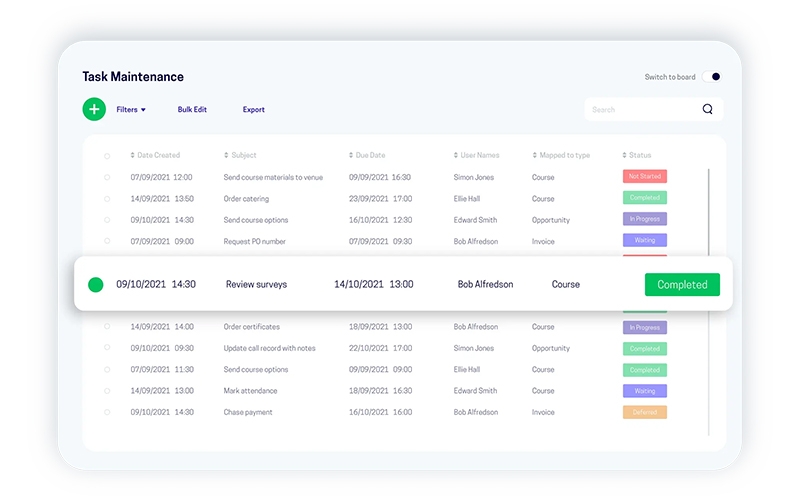800x500 pixels.
Task: Select the header row select-all radio button
Action: point(107,156)
